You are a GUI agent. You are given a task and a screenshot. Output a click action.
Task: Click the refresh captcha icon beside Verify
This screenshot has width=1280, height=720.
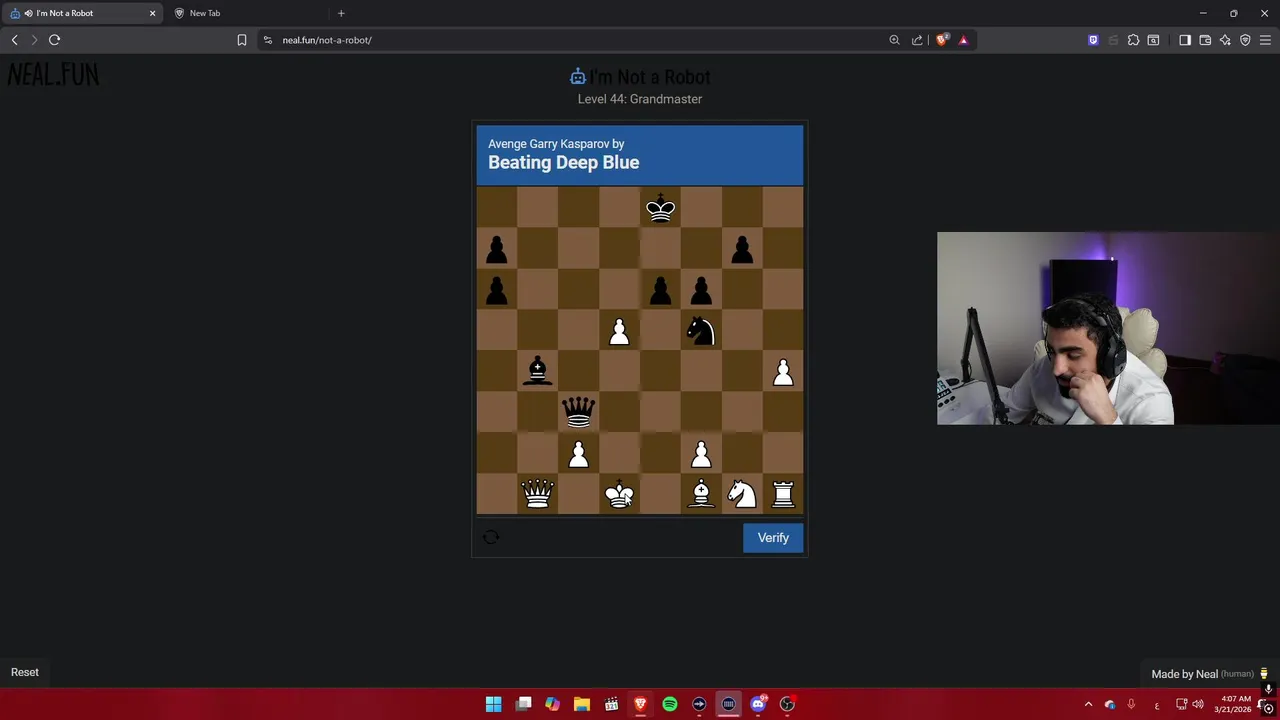[x=491, y=537]
